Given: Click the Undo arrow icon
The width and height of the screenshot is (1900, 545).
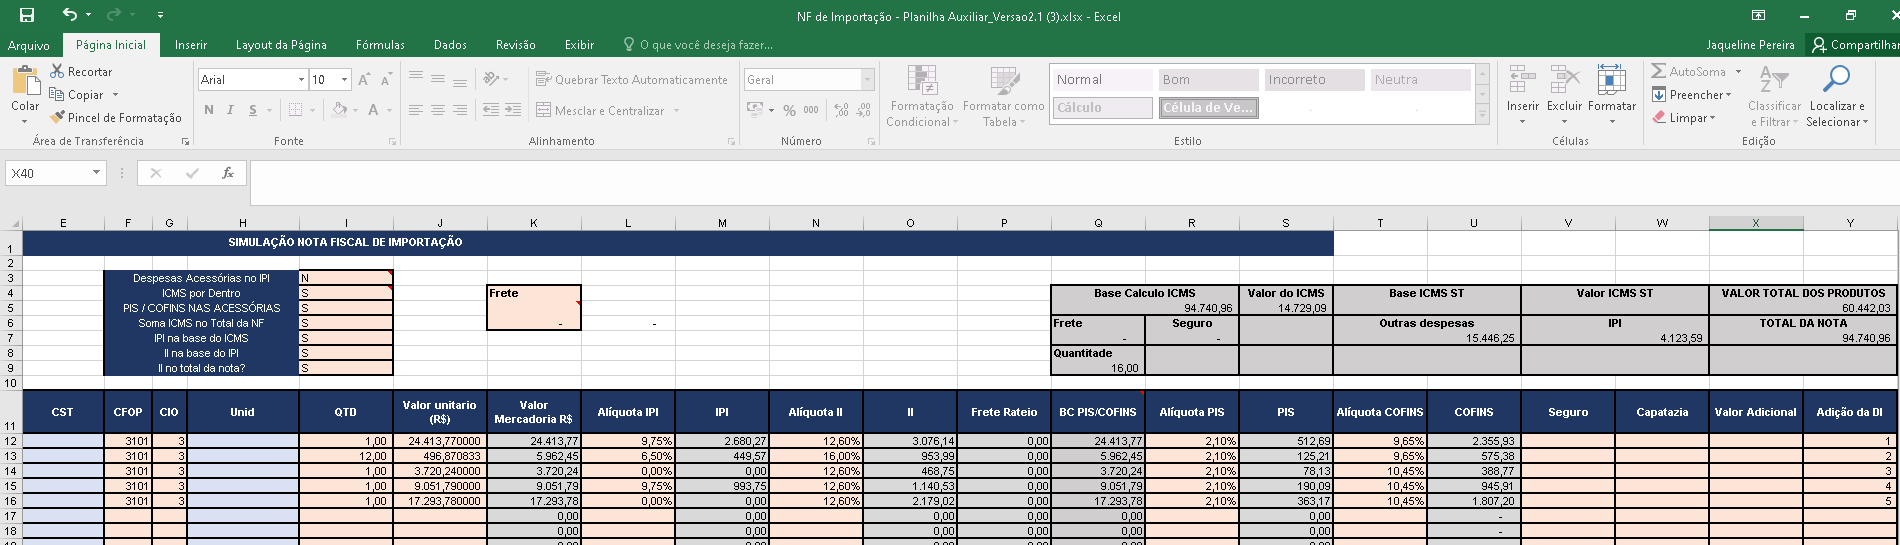Looking at the screenshot, I should tap(69, 15).
